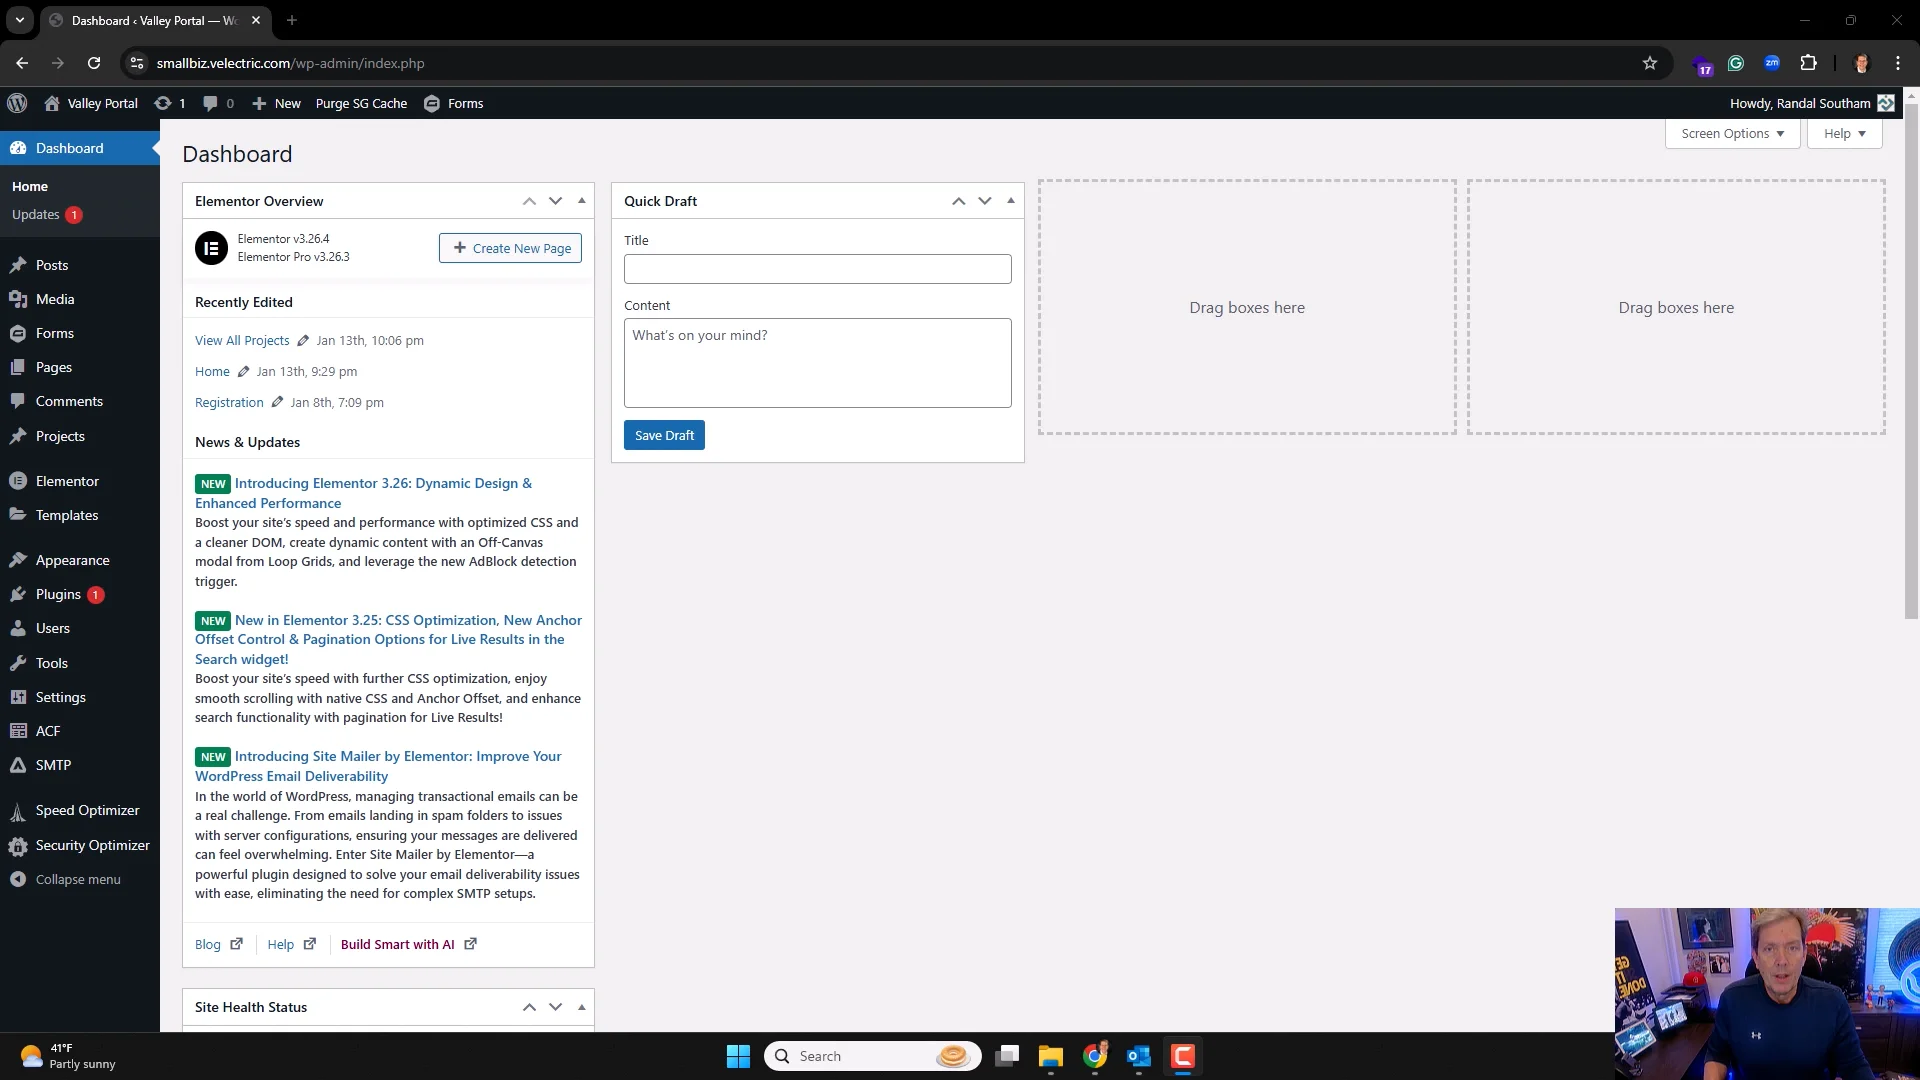The image size is (1920, 1080).
Task: Open File Explorer from taskbar
Action: [x=1050, y=1056]
